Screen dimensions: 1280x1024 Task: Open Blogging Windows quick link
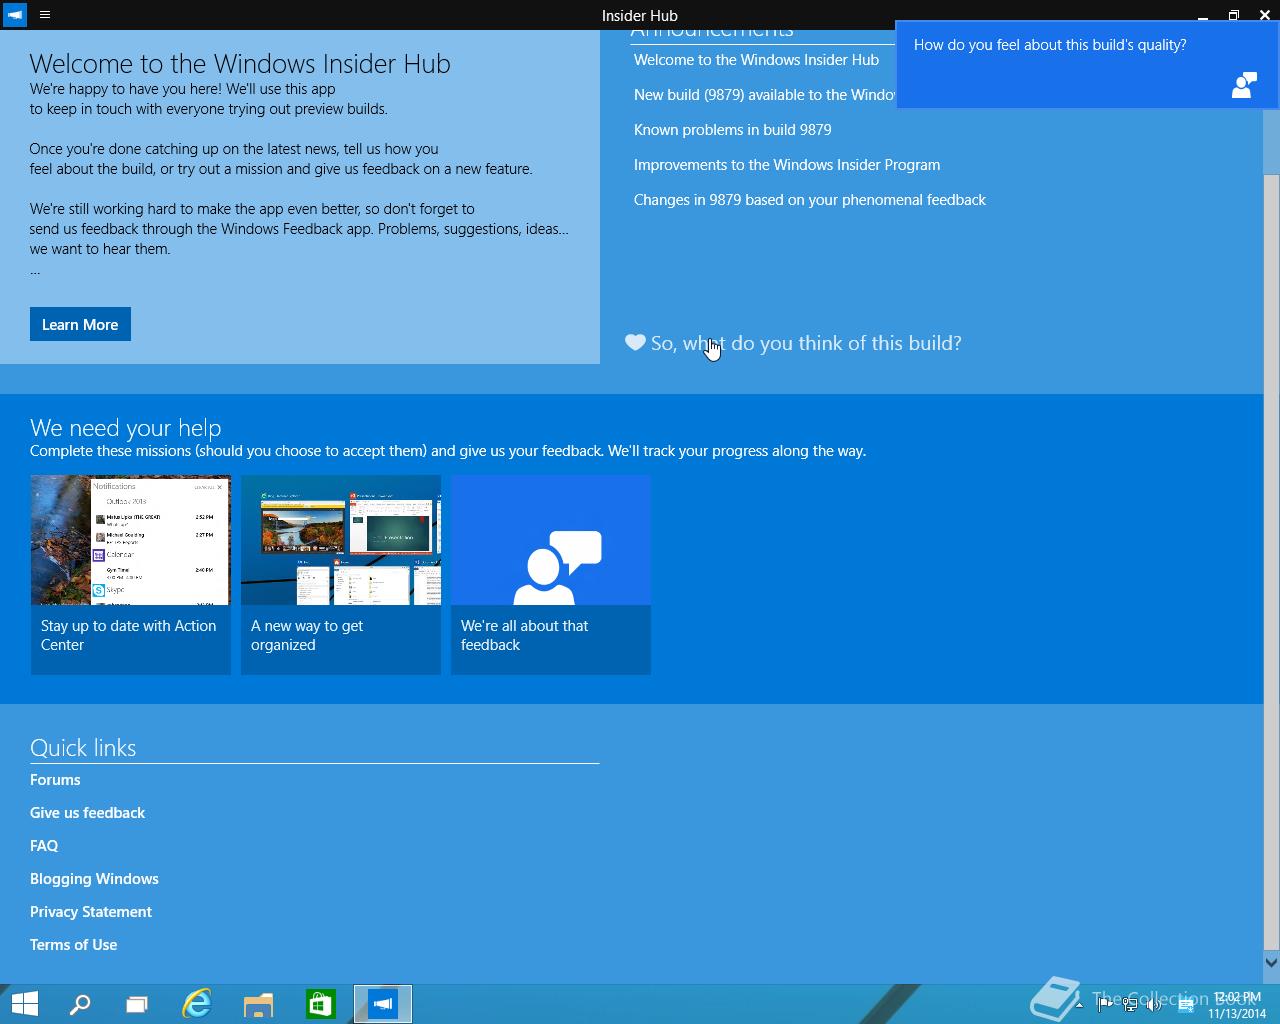click(x=94, y=879)
